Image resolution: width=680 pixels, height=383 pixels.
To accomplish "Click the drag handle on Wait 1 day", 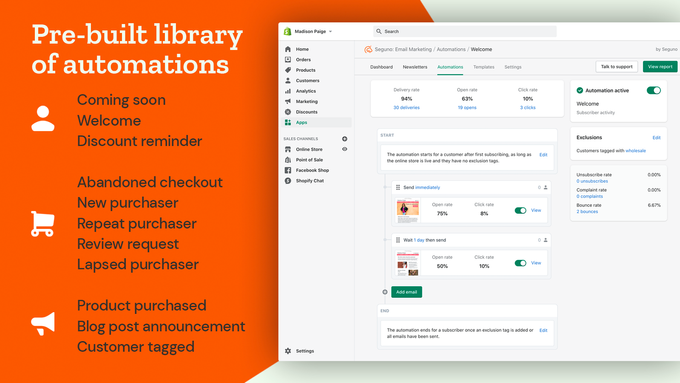I will [398, 240].
